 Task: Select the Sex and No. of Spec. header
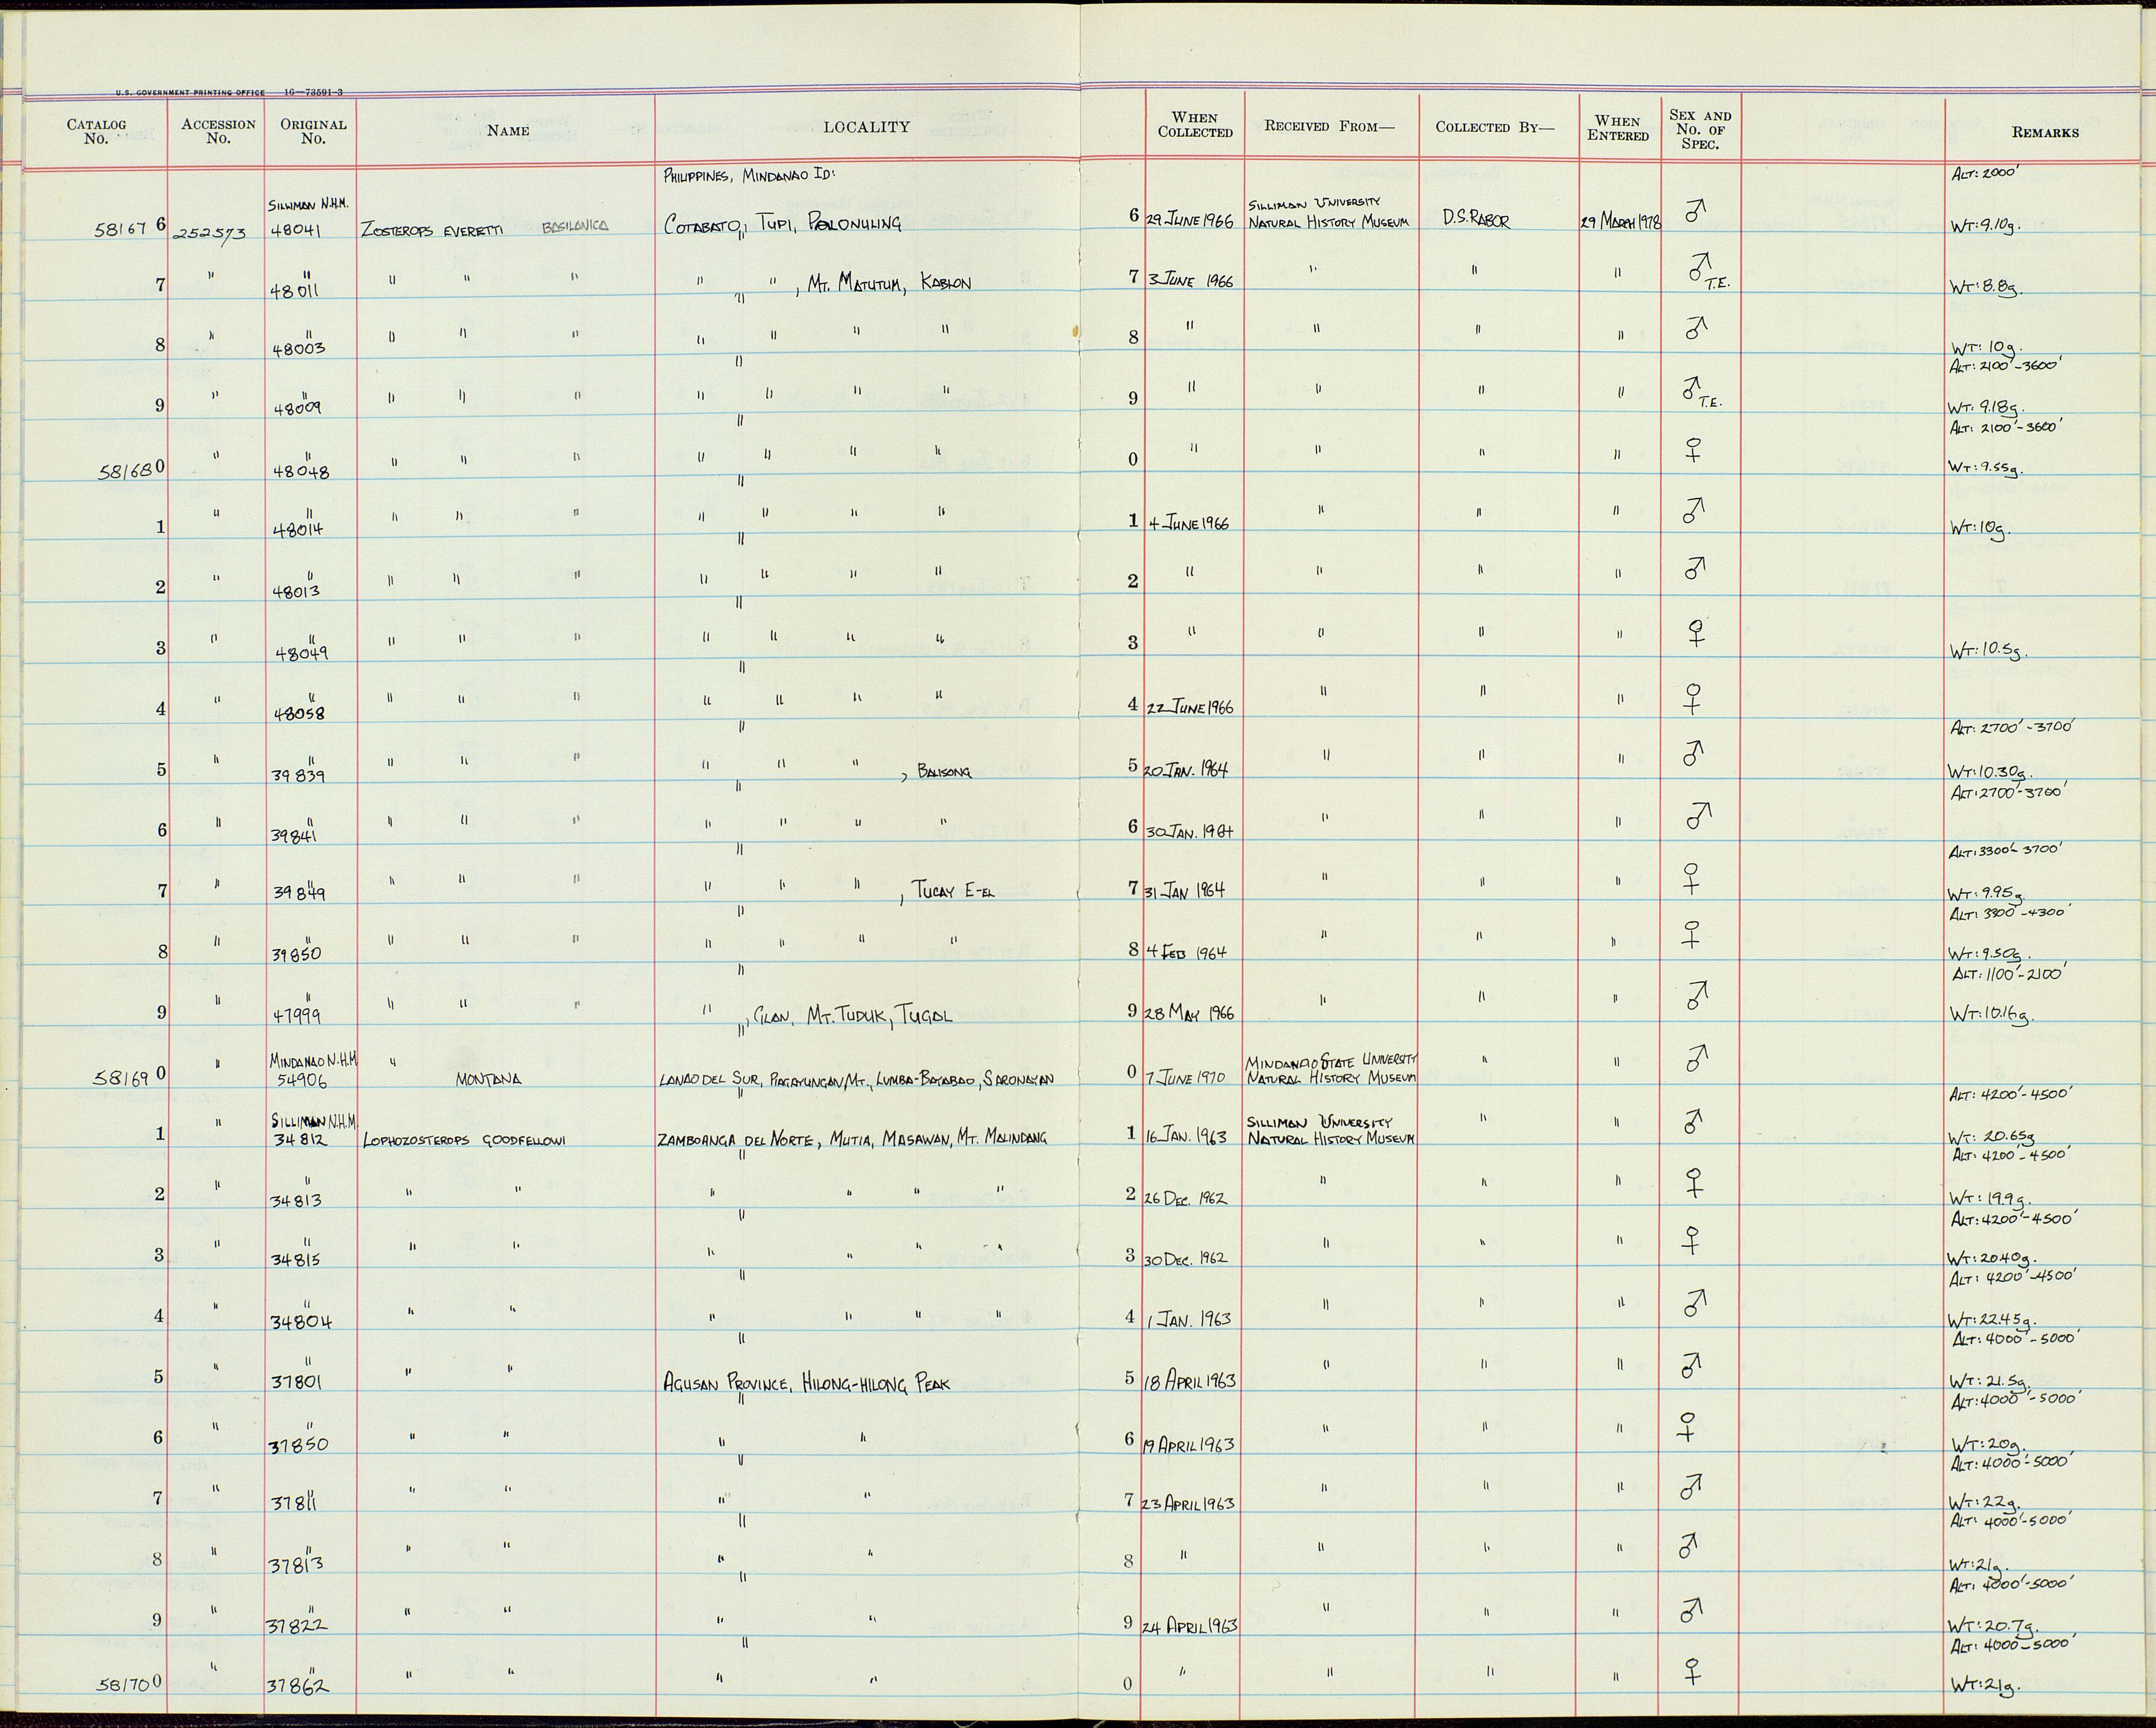[1700, 129]
